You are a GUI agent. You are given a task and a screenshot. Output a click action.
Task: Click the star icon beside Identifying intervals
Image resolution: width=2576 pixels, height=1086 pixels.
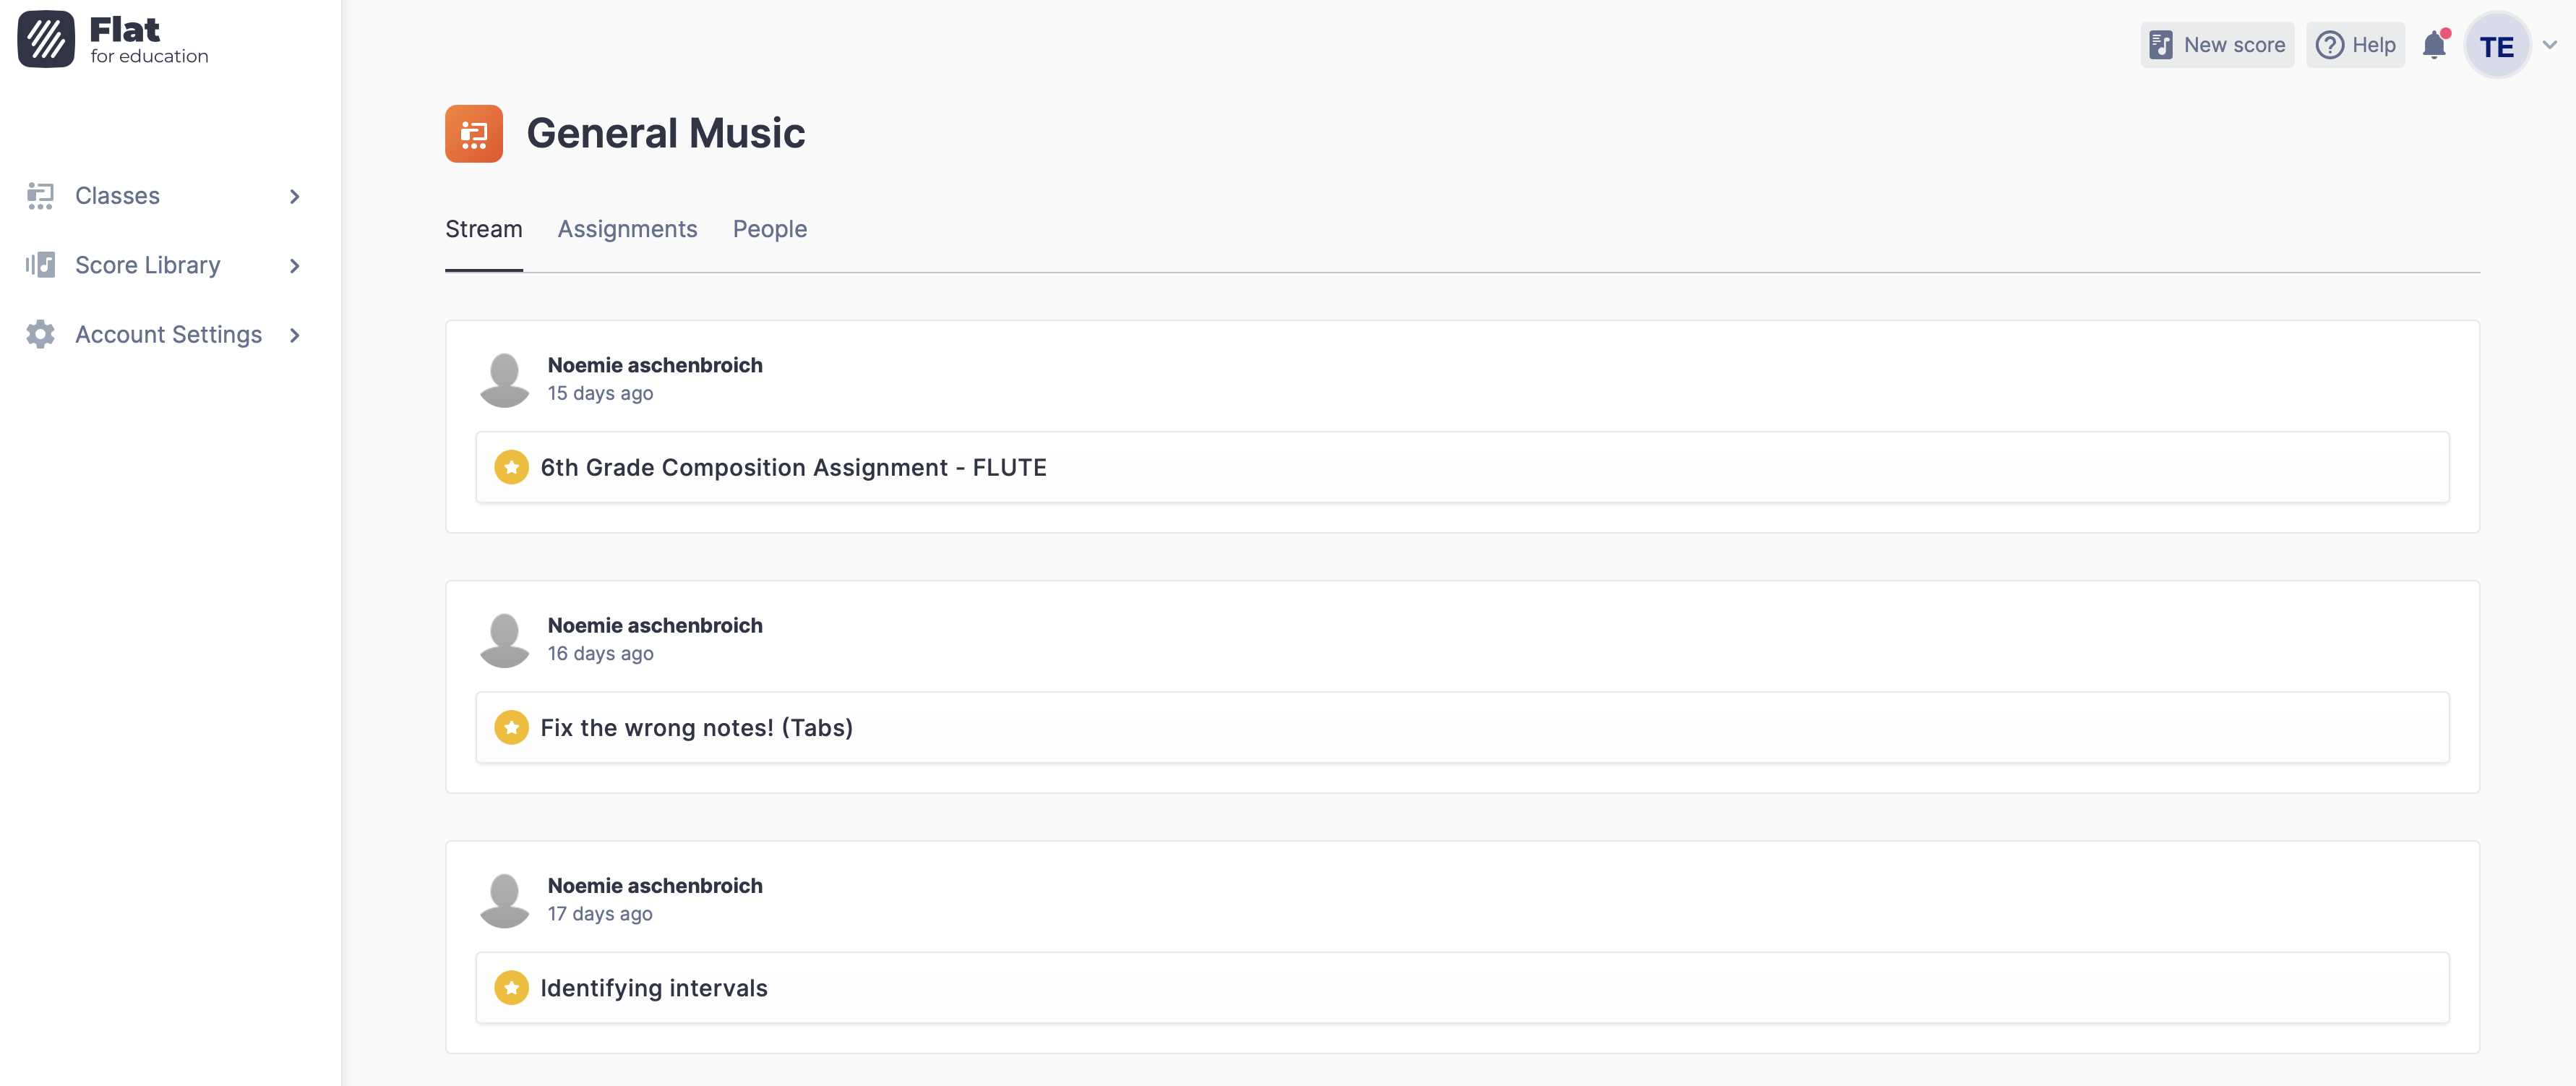[511, 988]
